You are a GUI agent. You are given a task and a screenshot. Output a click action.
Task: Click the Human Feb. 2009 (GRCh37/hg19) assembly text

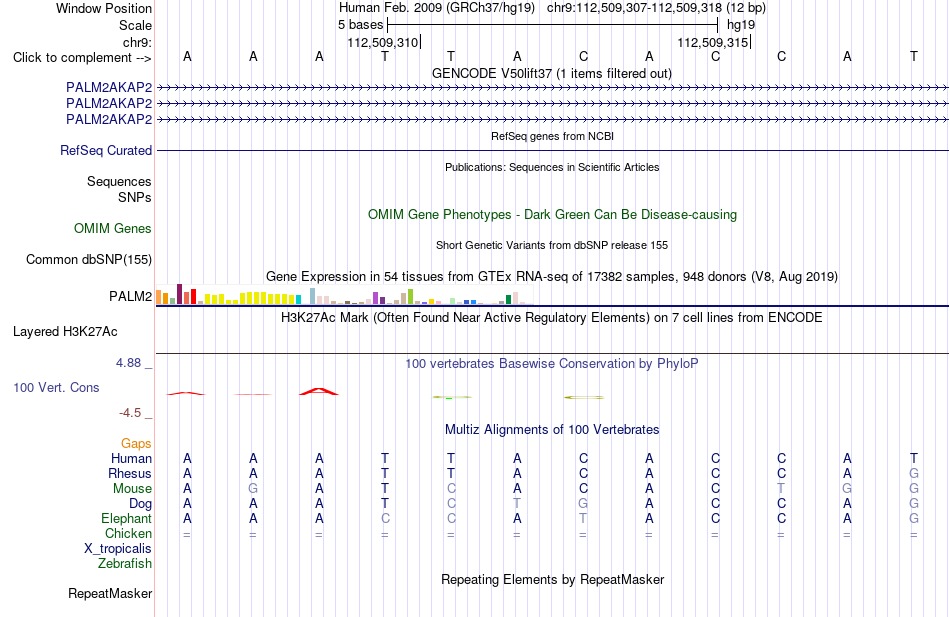coord(437,8)
